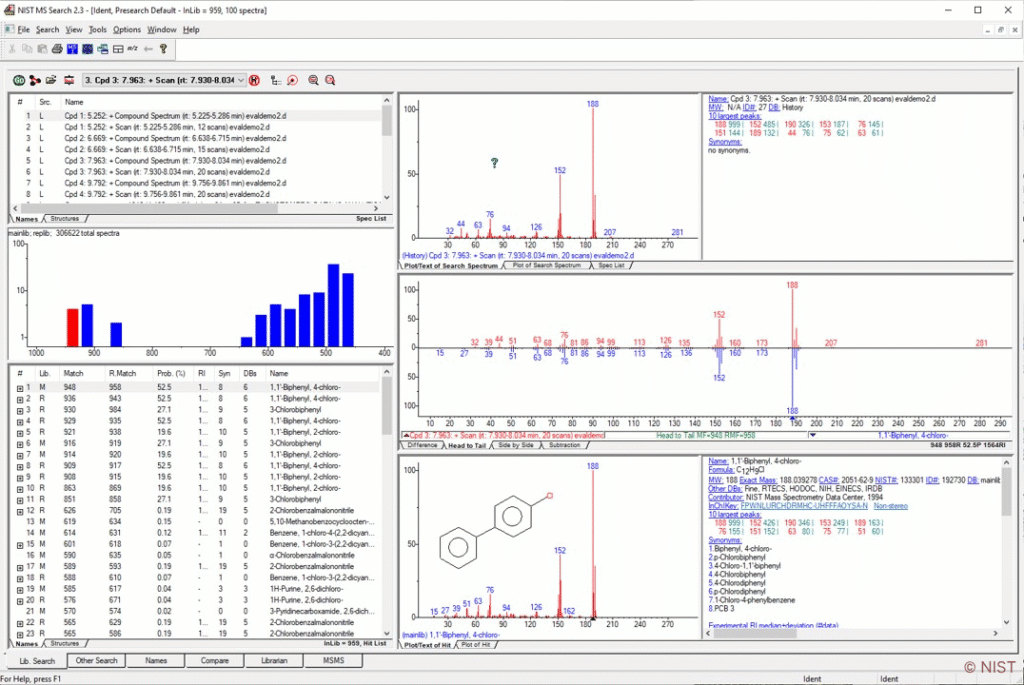The width and height of the screenshot is (1024, 685).
Task: Click the dark blue spectrum icon beside the MS icon
Action: [x=87, y=48]
